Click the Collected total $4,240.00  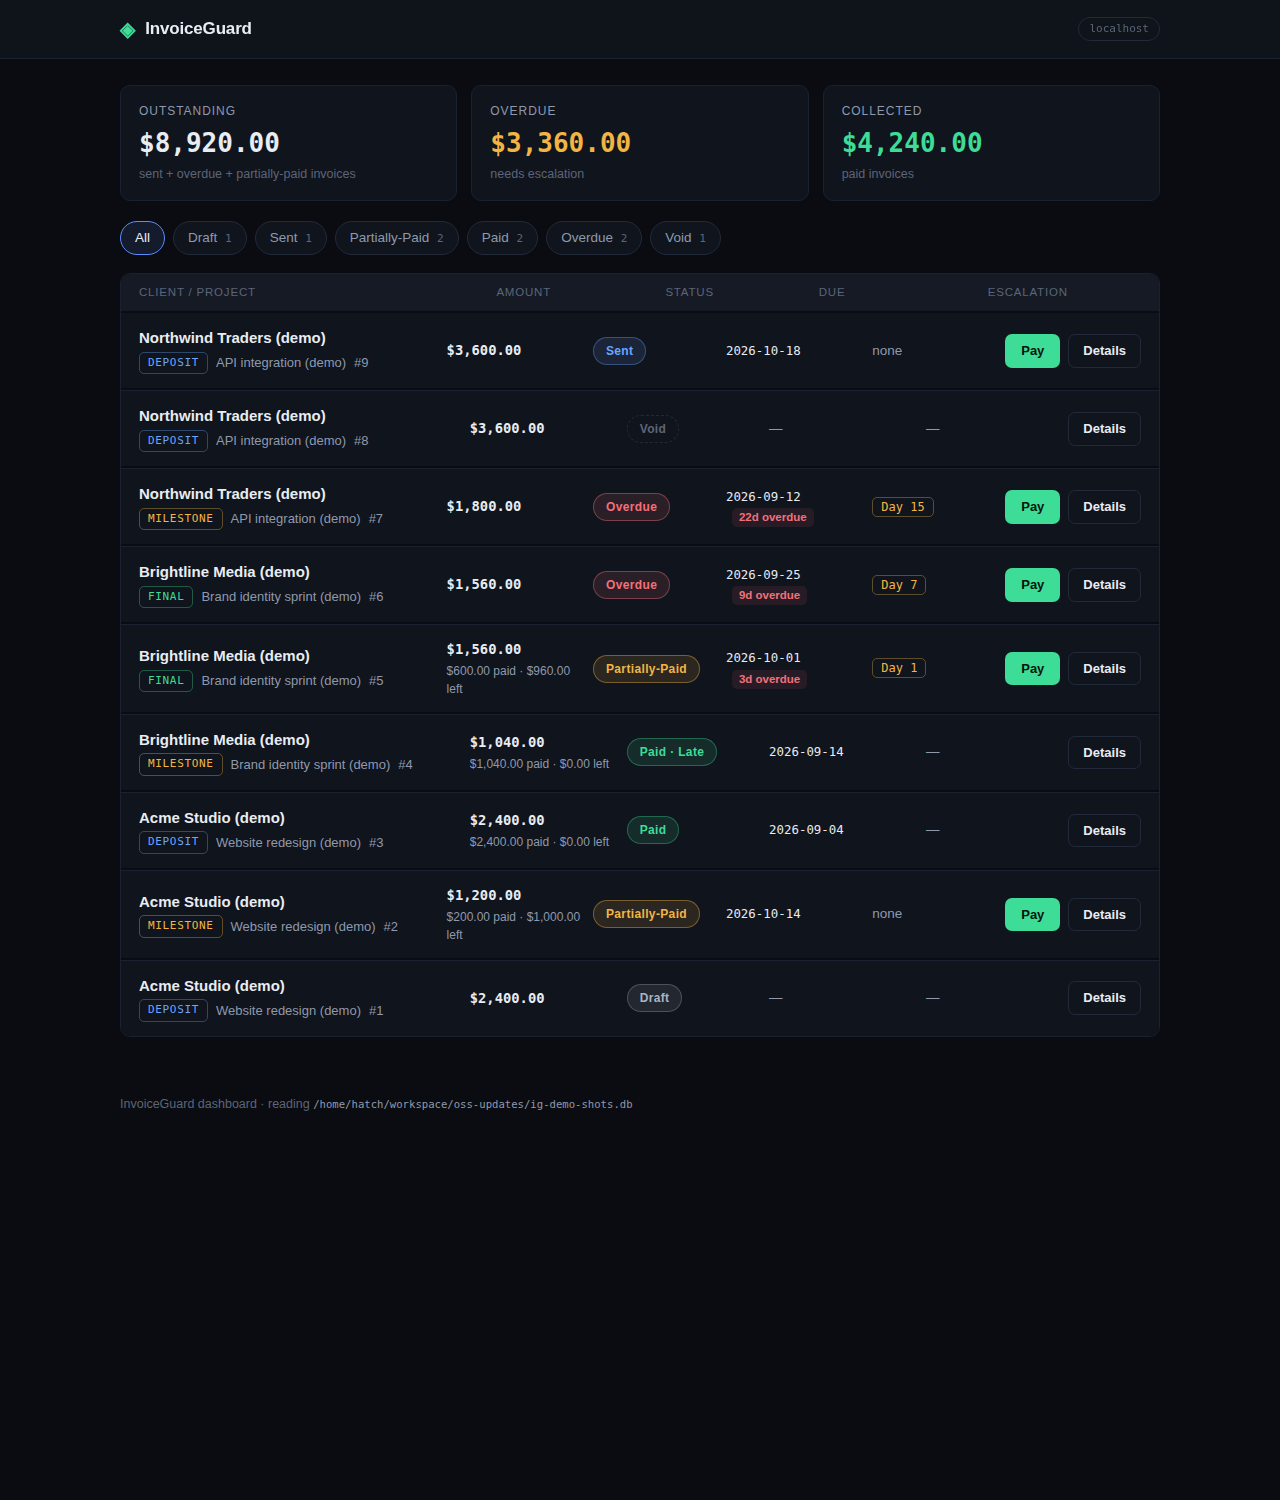pos(912,143)
